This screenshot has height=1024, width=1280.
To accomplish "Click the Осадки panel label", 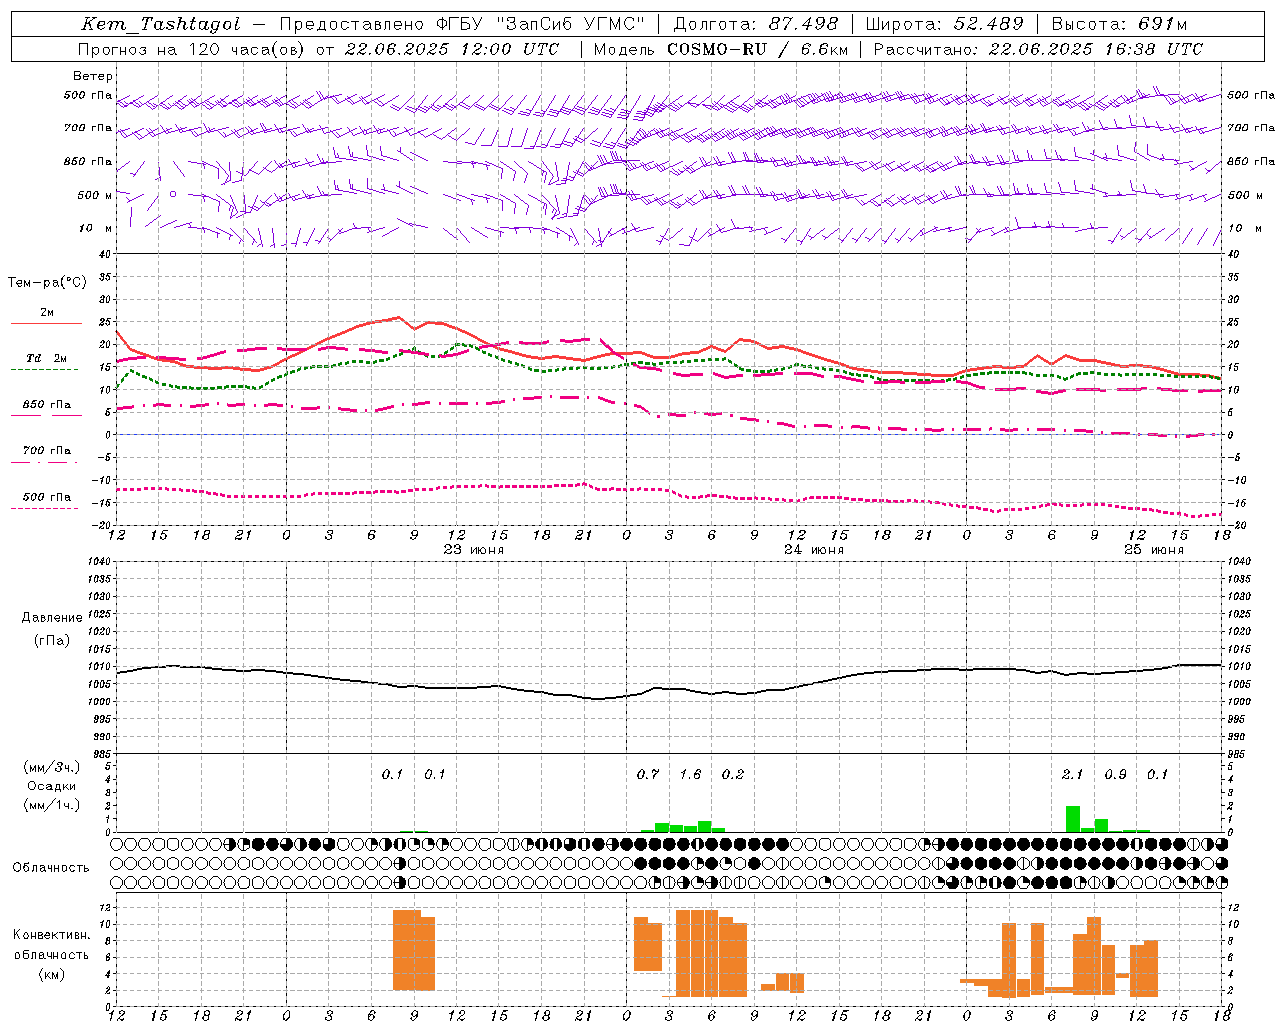I will coord(52,786).
